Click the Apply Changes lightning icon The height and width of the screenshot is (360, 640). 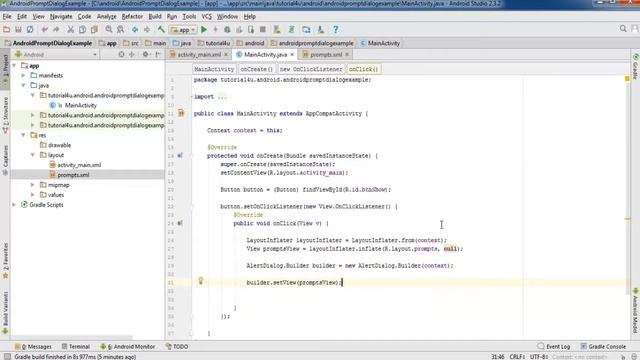tap(216, 29)
